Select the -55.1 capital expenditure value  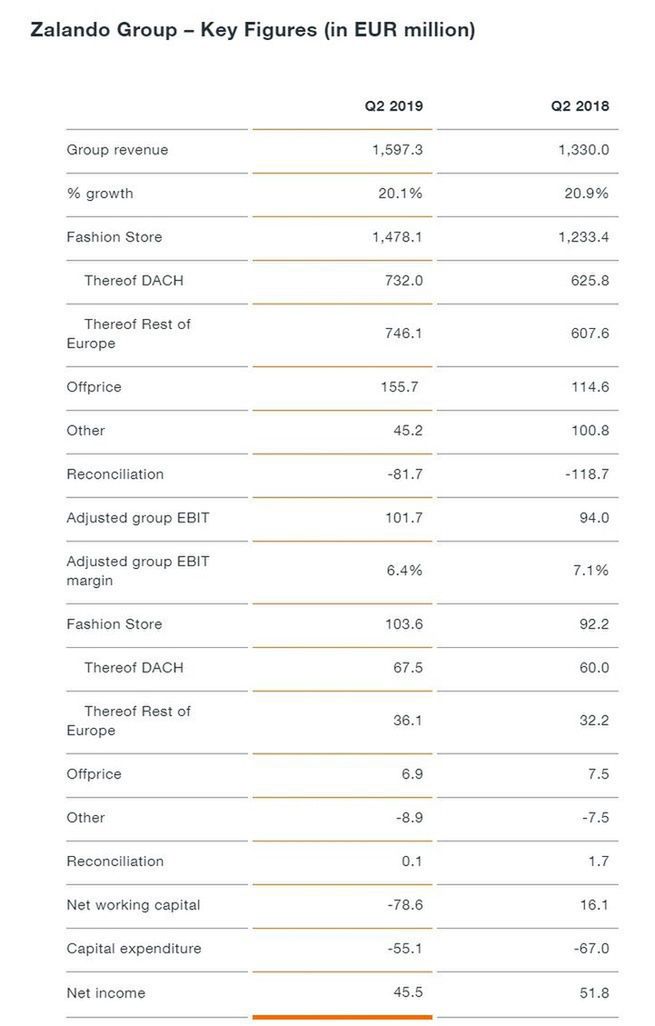pos(405,949)
